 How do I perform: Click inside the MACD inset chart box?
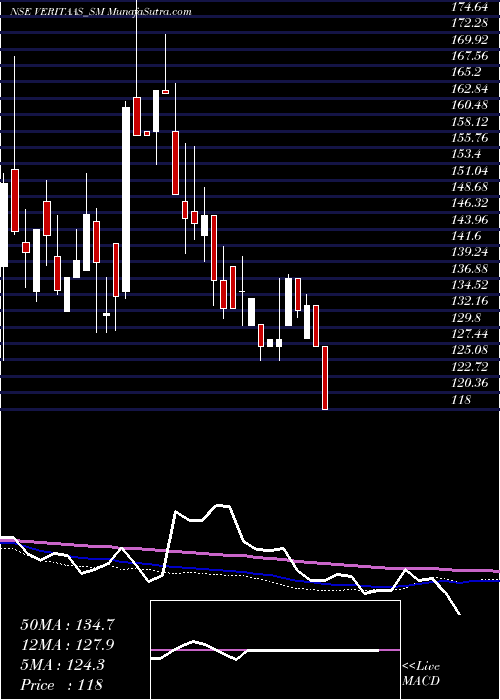[x=275, y=650]
